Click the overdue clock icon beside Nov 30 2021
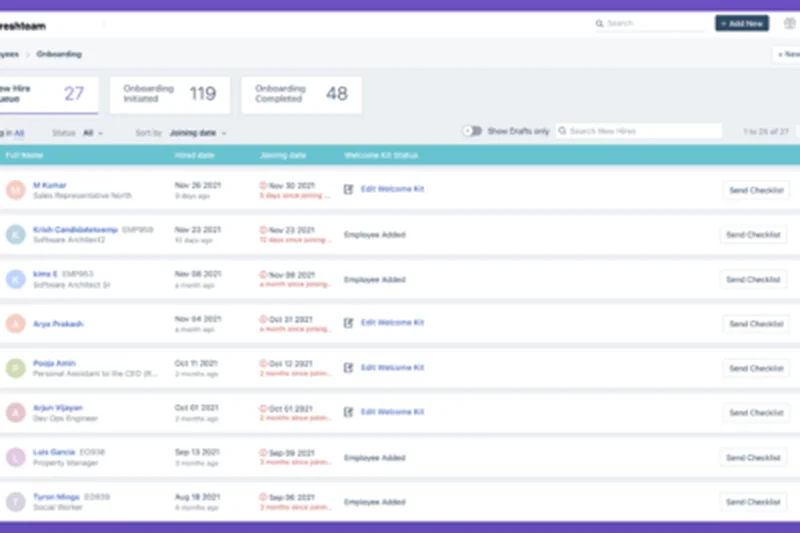The image size is (800, 533). pos(263,185)
